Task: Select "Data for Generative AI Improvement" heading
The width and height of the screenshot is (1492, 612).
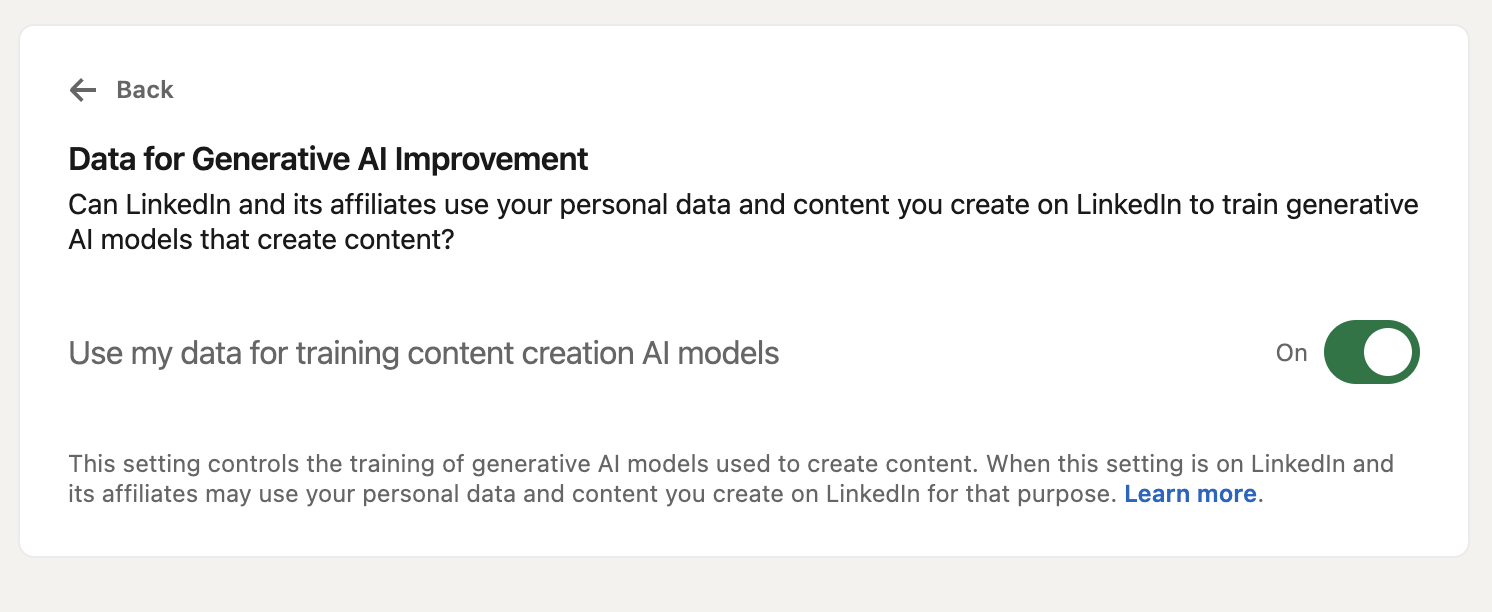Action: coord(328,159)
